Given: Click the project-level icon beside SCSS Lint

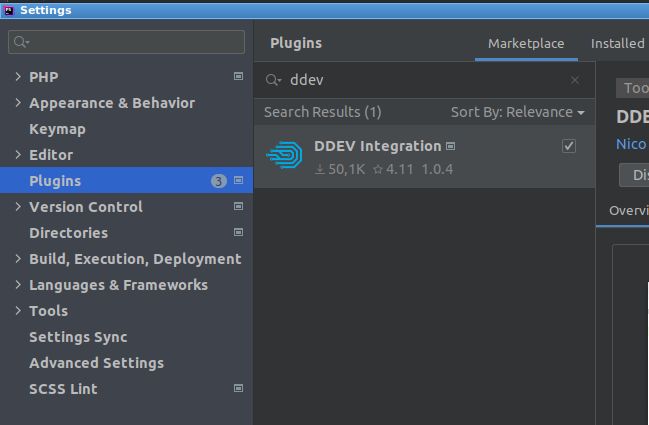Looking at the screenshot, I should coord(238,389).
